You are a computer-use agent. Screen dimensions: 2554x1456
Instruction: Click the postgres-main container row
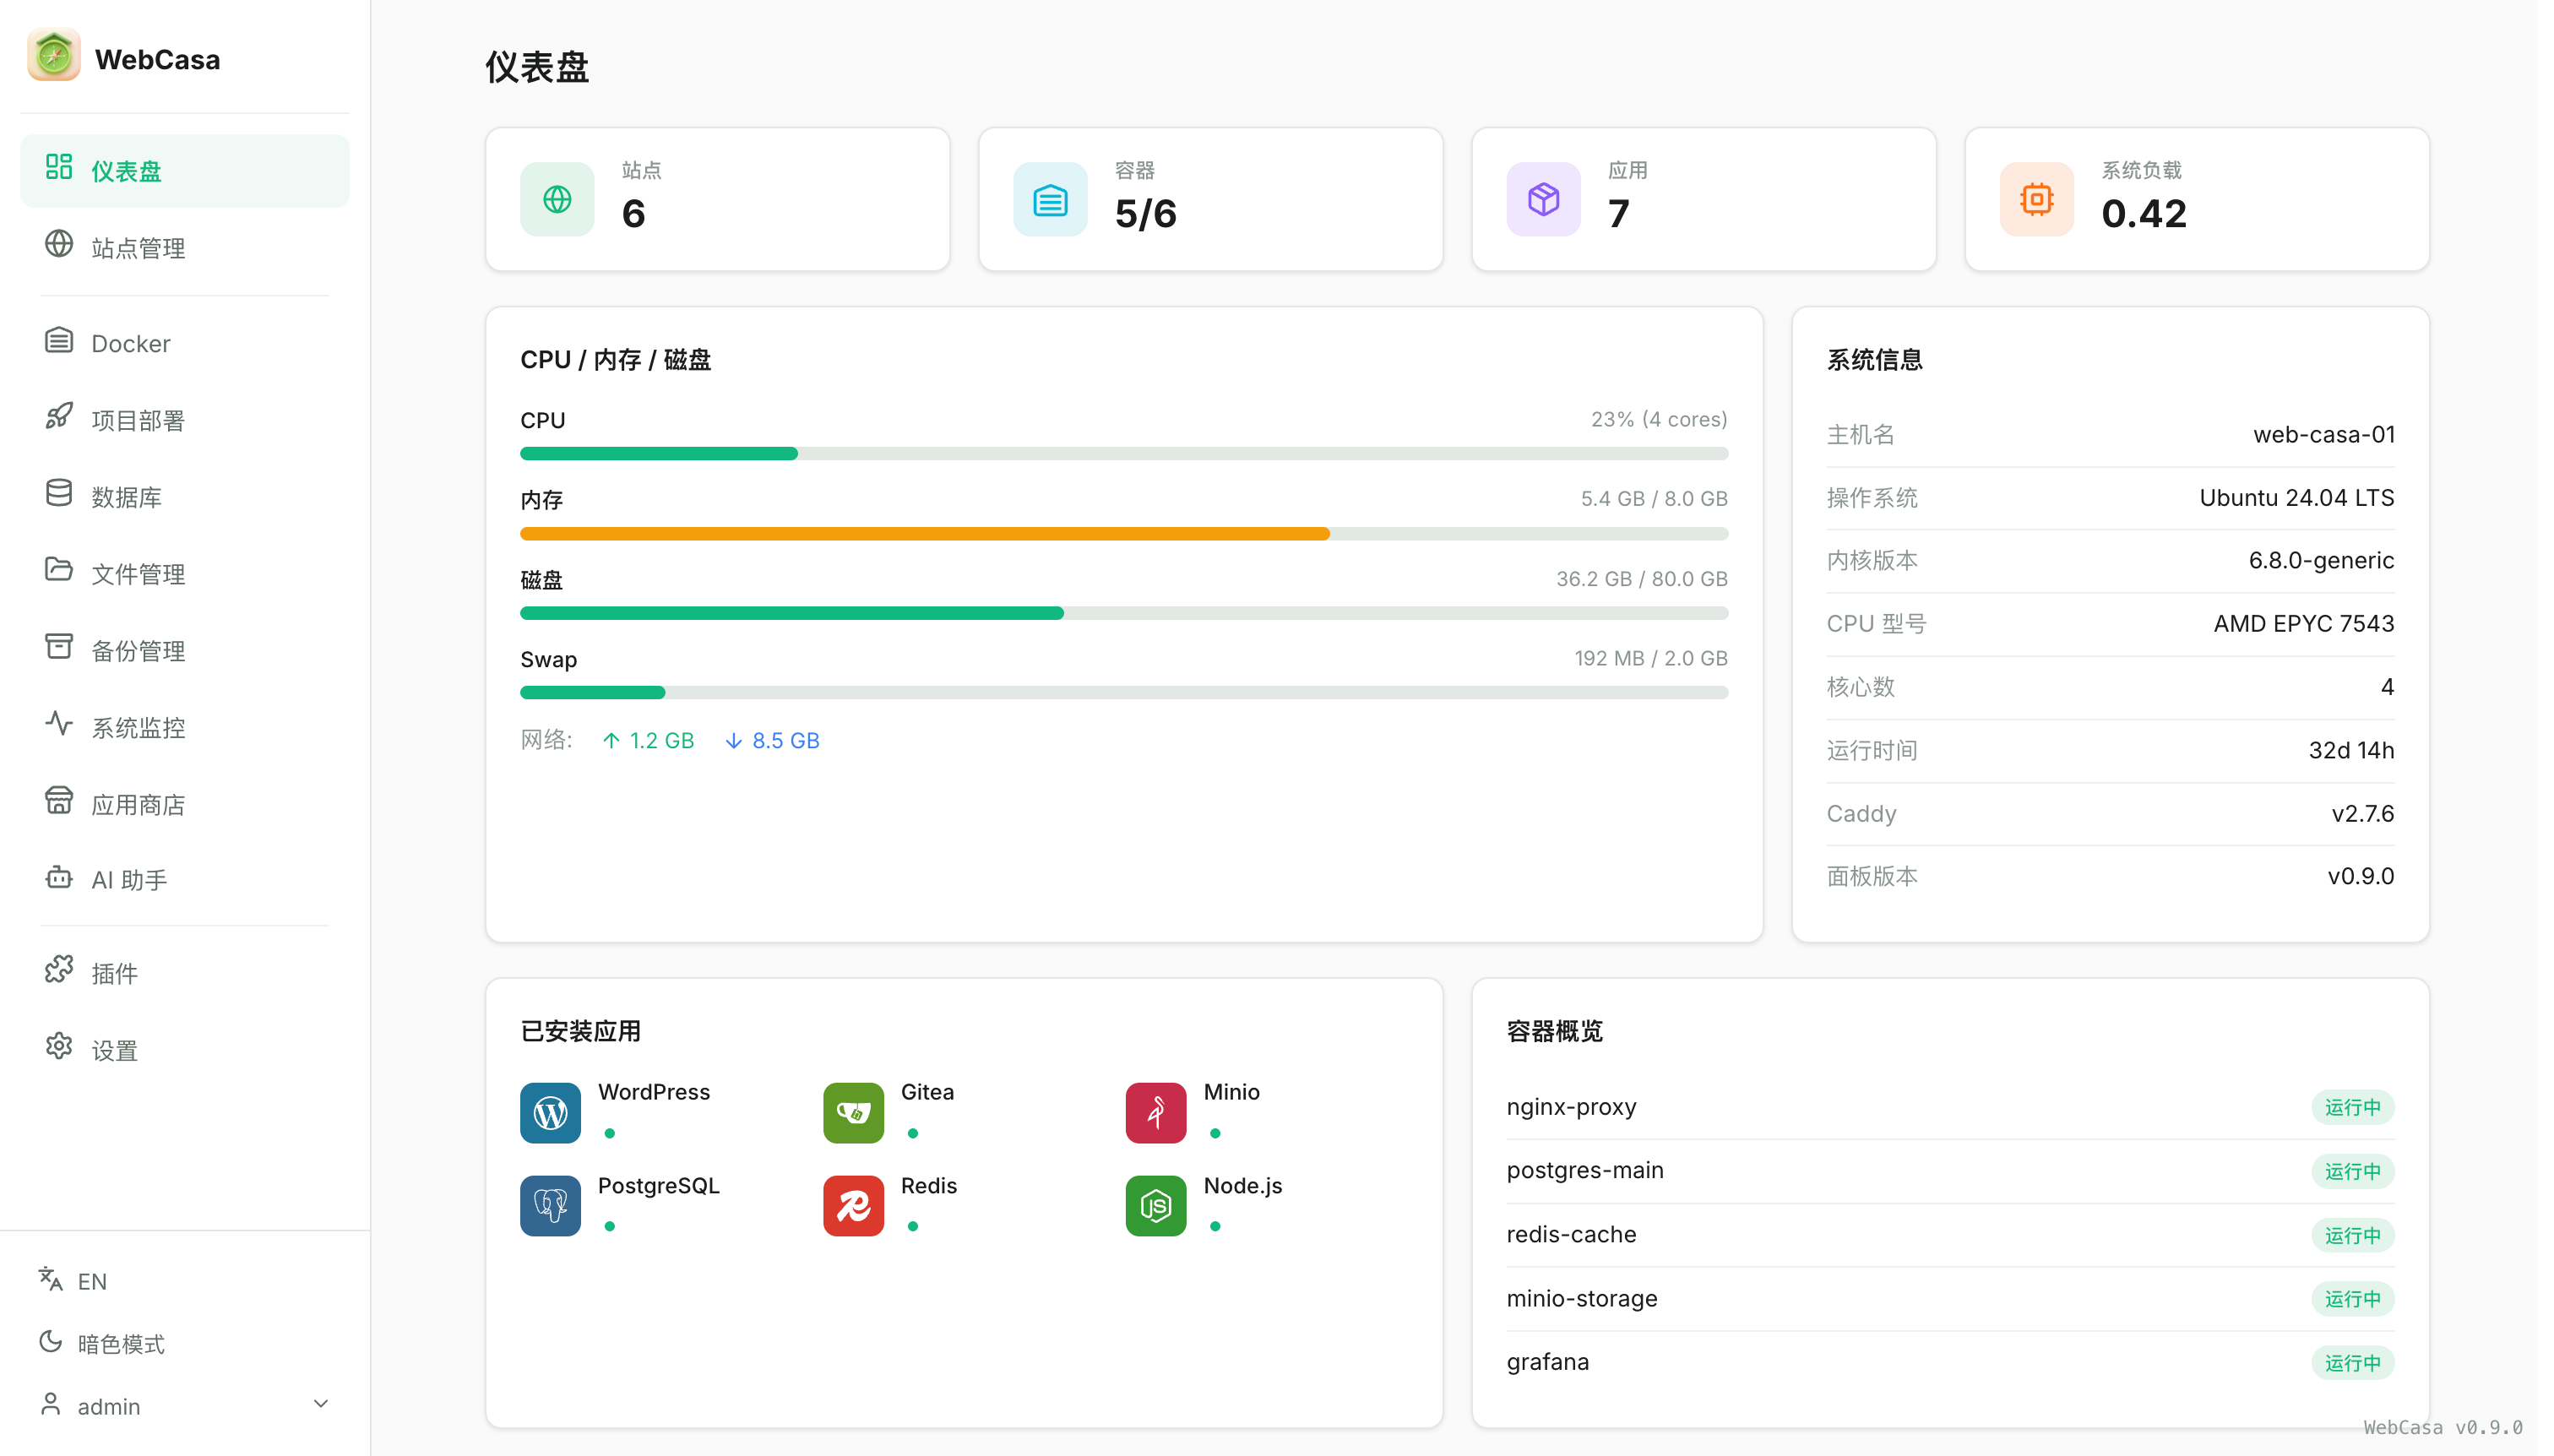(x=1950, y=1170)
